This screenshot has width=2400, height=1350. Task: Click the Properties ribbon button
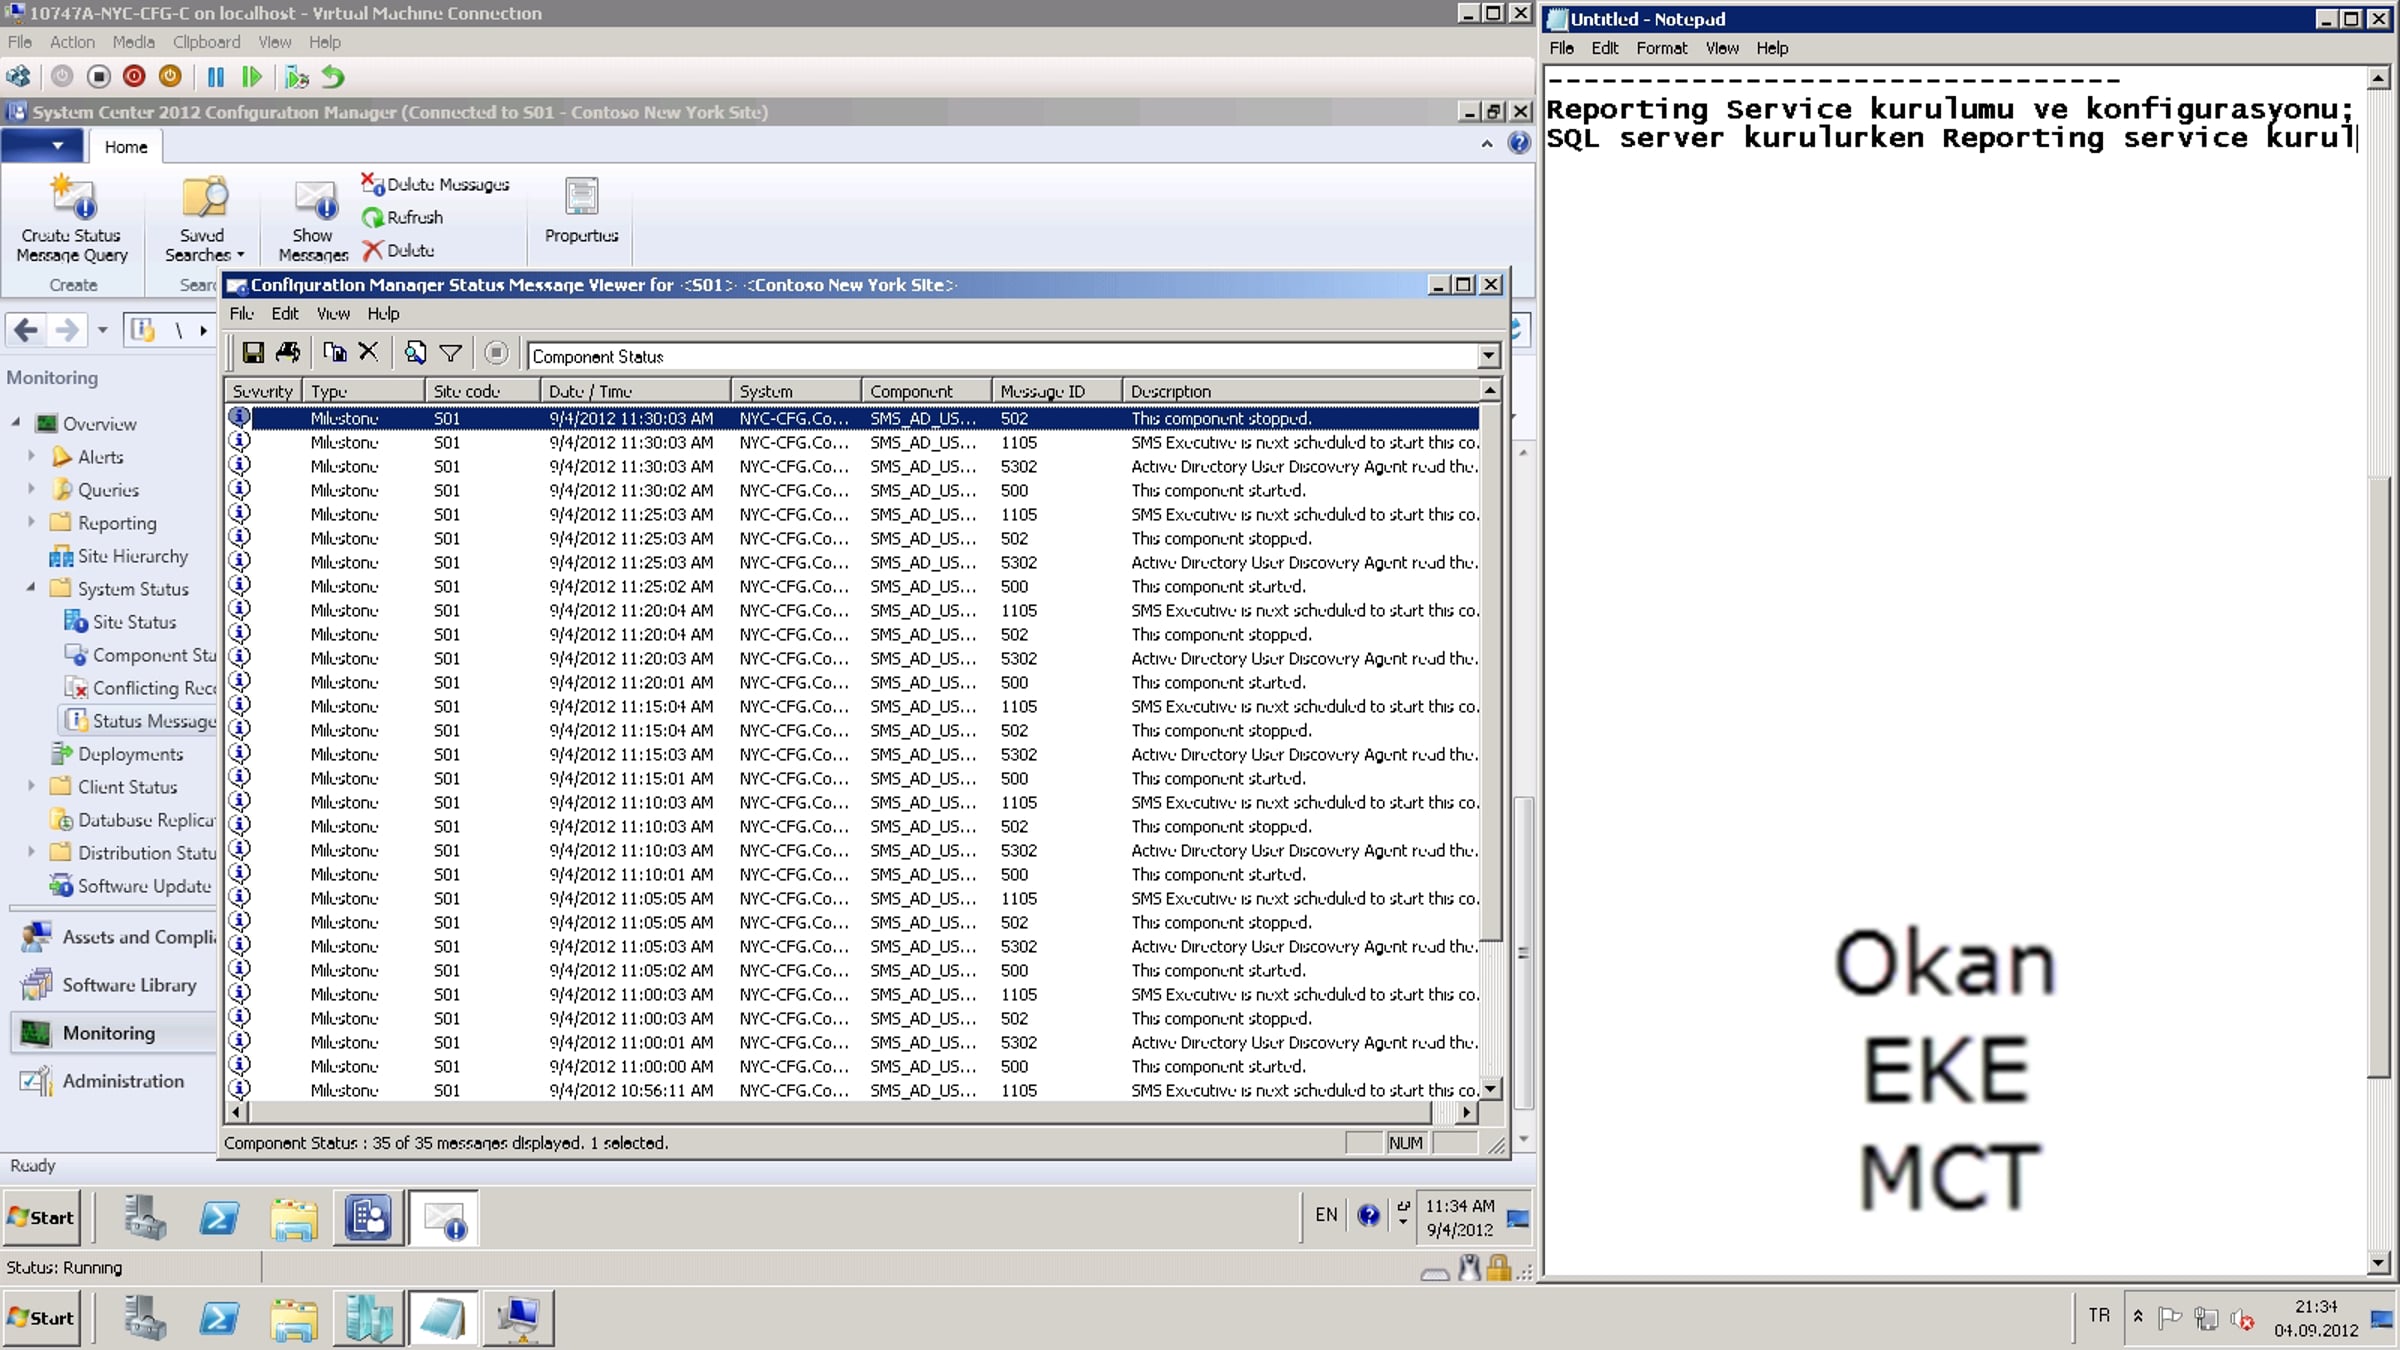coord(581,211)
